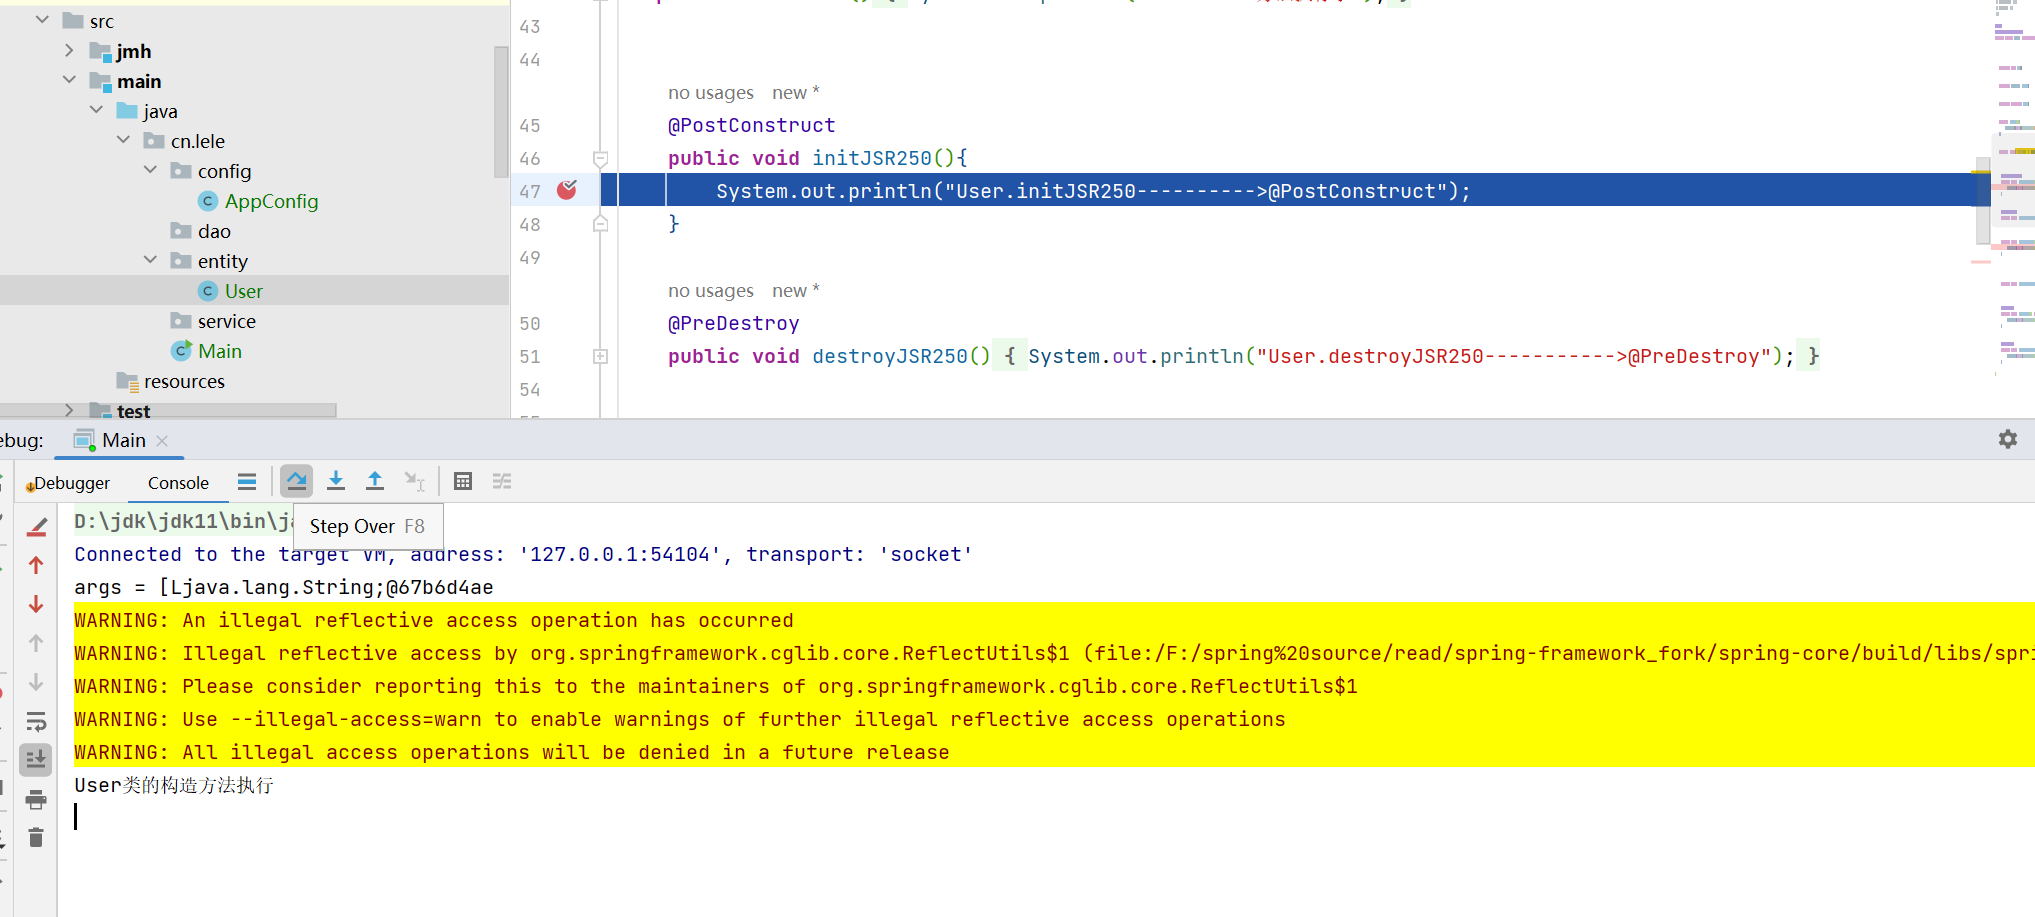Click the @PreDestroy annotation on line 50
Image resolution: width=2035 pixels, height=917 pixels.
click(733, 323)
